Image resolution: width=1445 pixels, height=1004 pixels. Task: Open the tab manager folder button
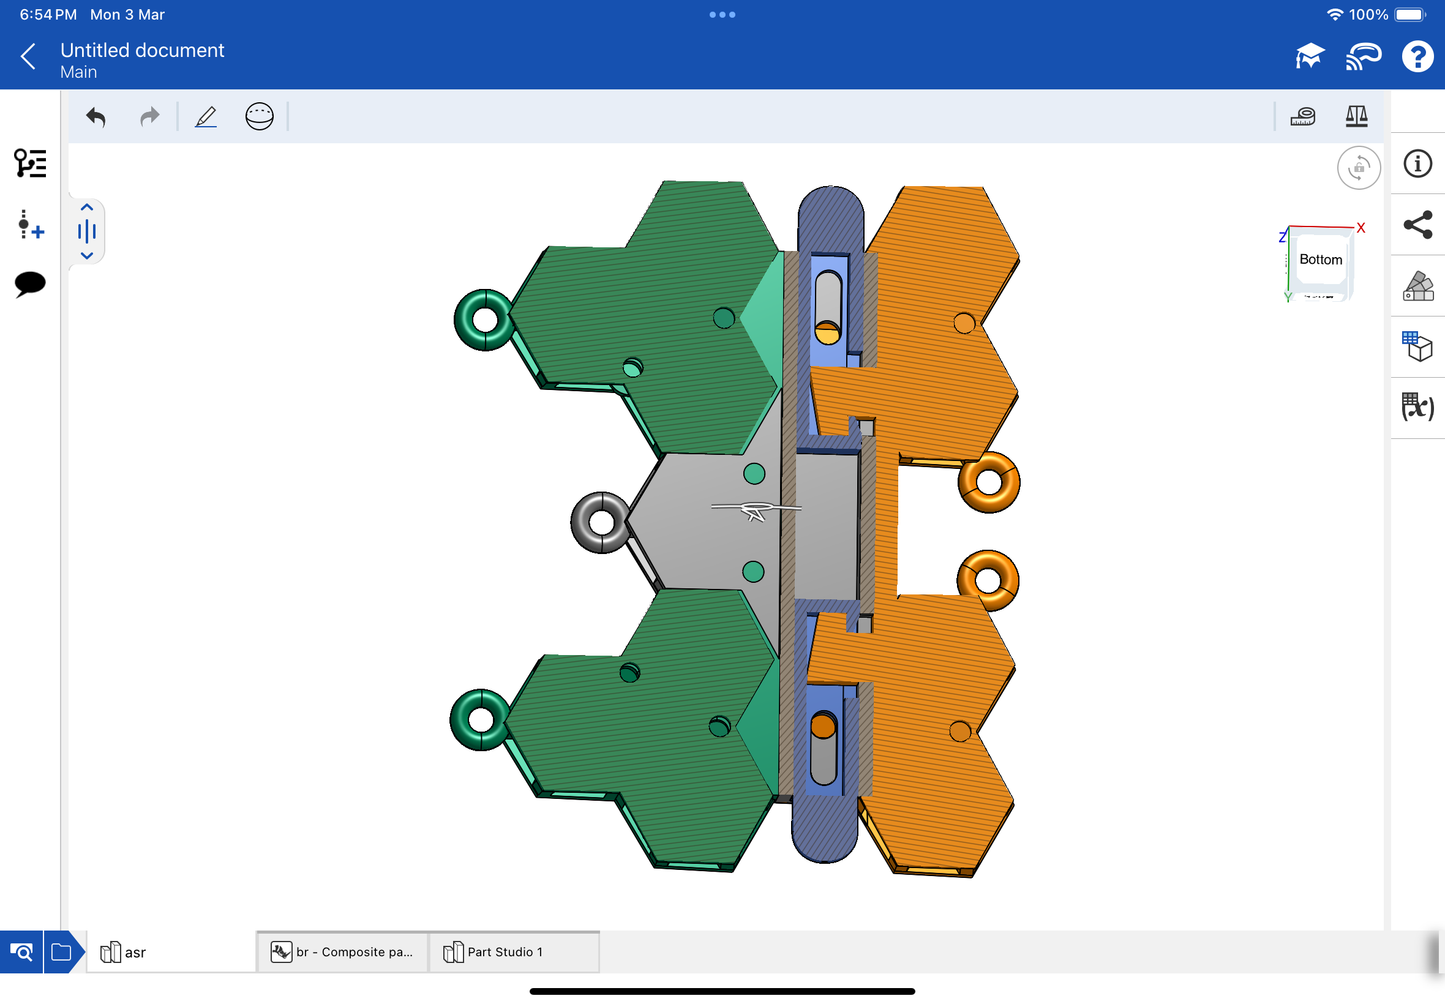[x=62, y=952]
